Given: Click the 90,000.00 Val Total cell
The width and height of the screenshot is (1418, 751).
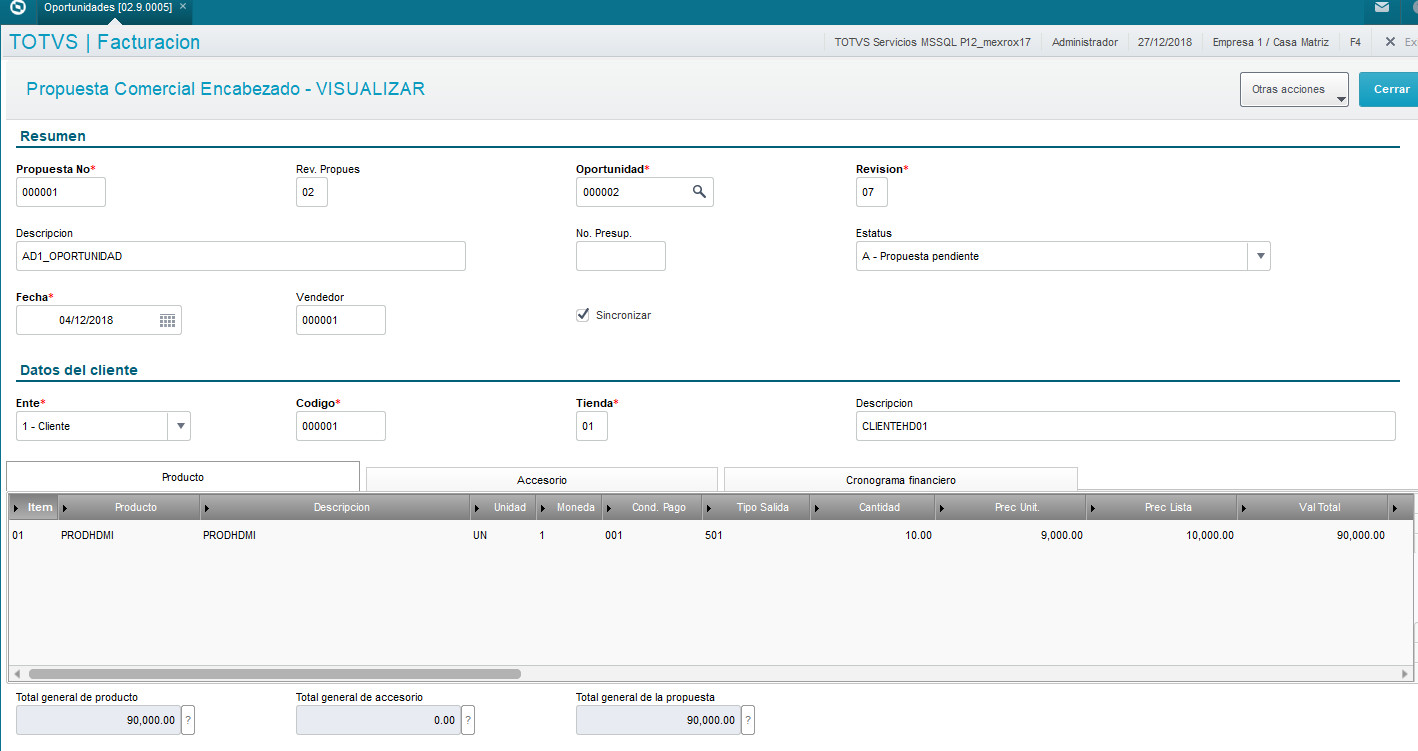Looking at the screenshot, I should click(1361, 535).
